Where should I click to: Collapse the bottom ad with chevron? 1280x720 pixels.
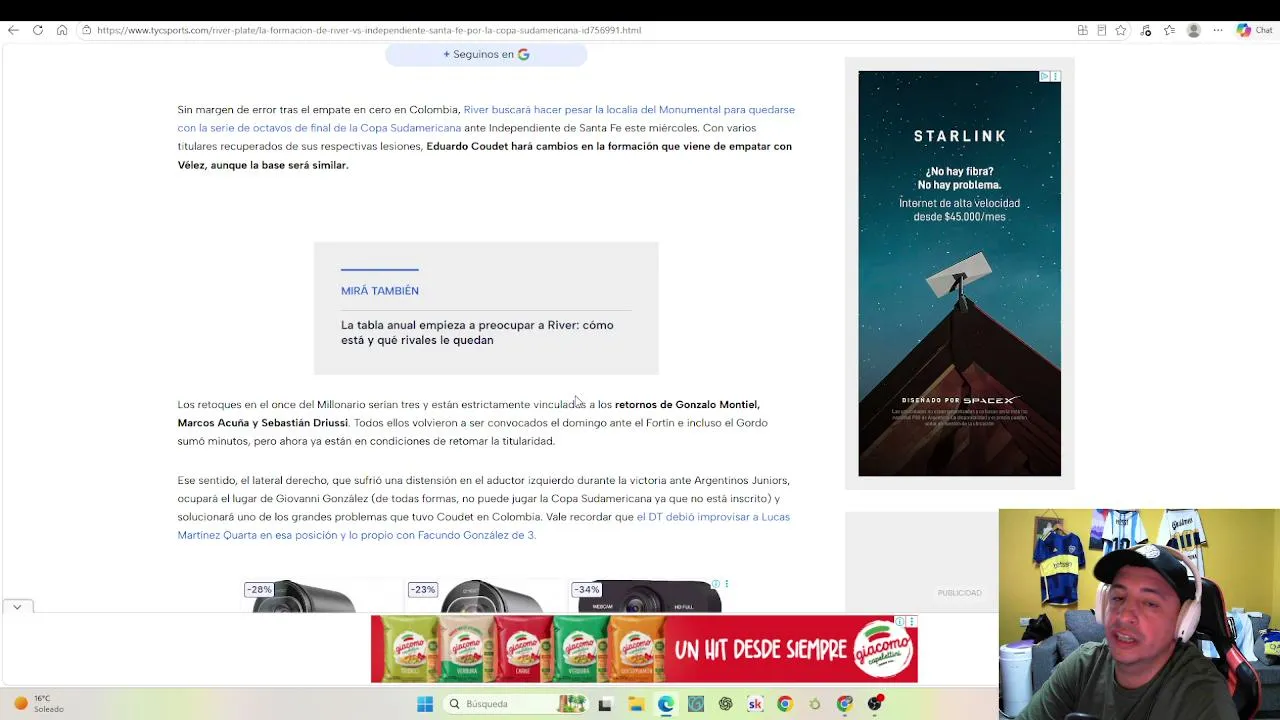tap(17, 607)
